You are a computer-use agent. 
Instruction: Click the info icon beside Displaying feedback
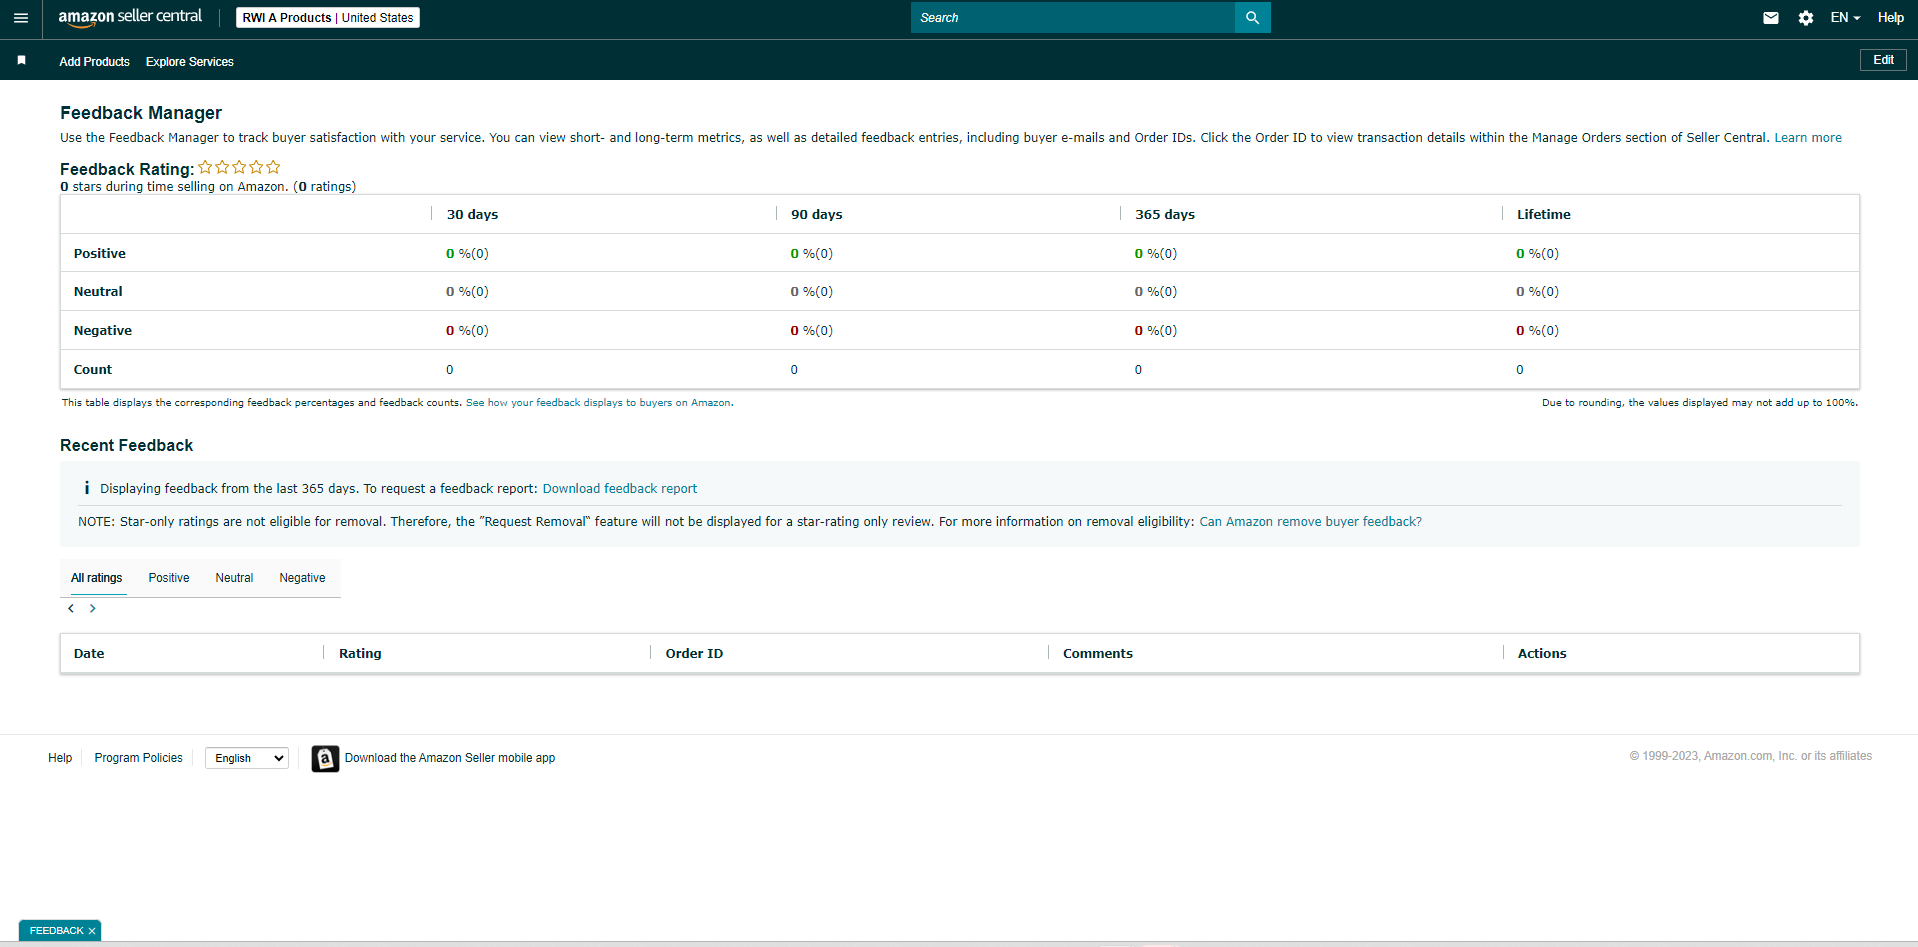click(x=87, y=488)
